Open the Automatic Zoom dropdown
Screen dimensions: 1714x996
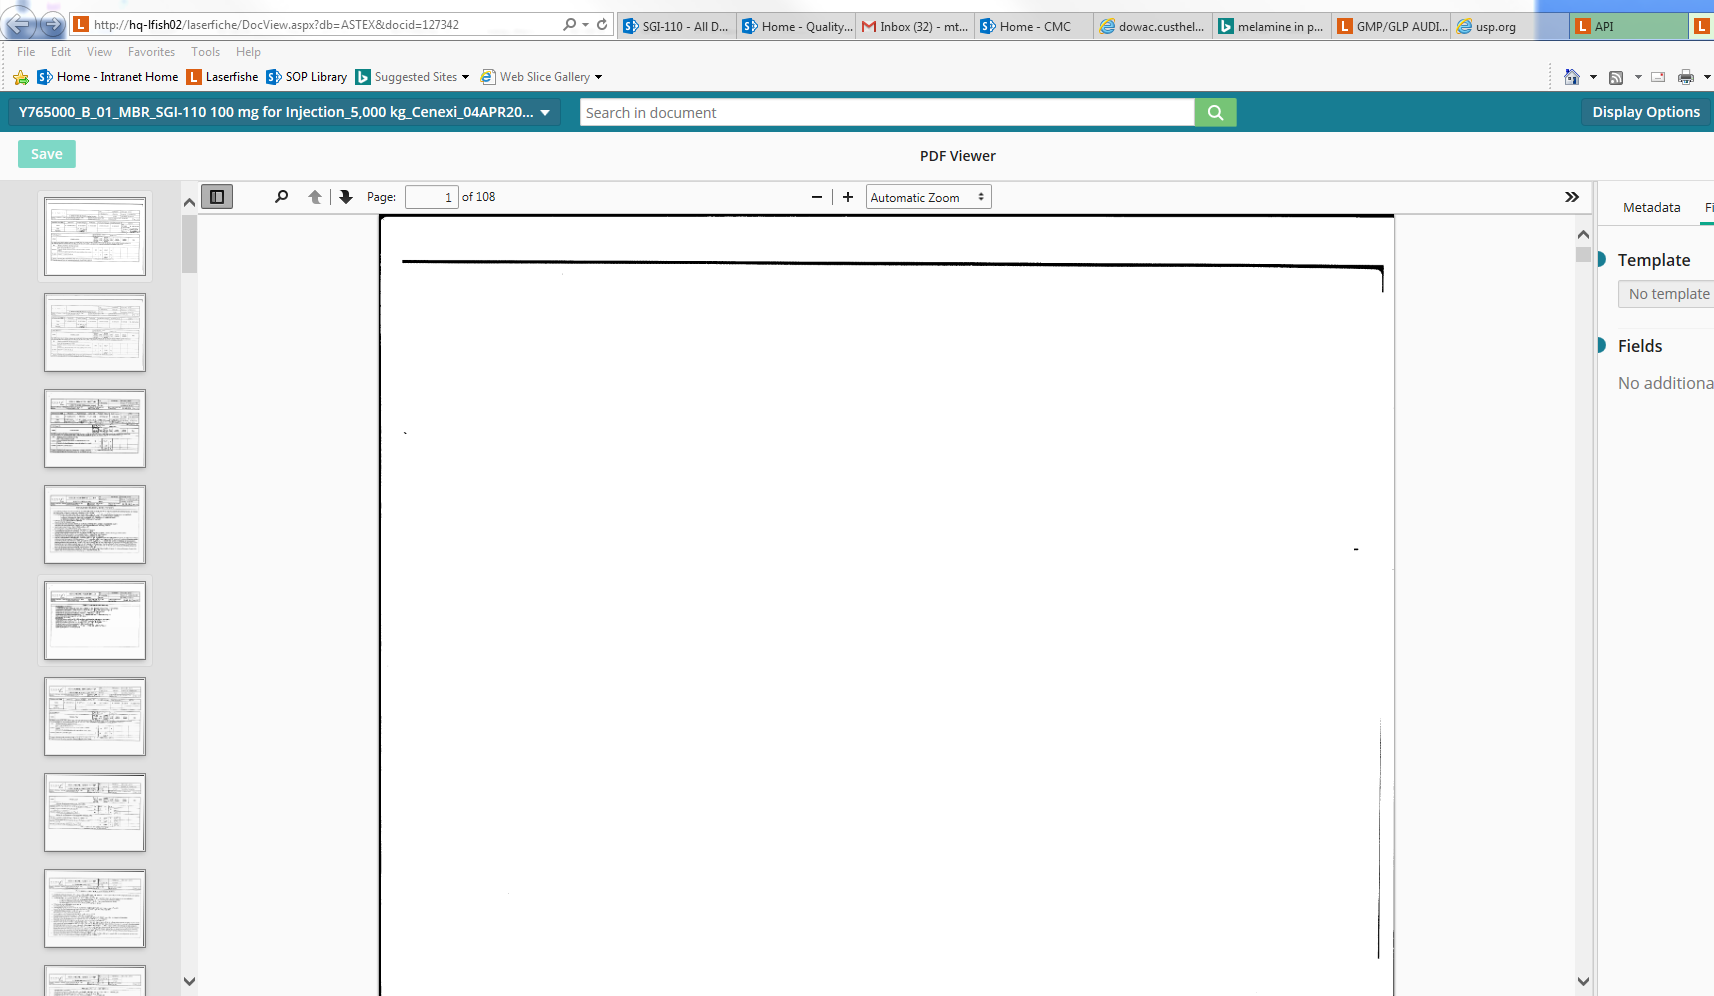point(928,197)
